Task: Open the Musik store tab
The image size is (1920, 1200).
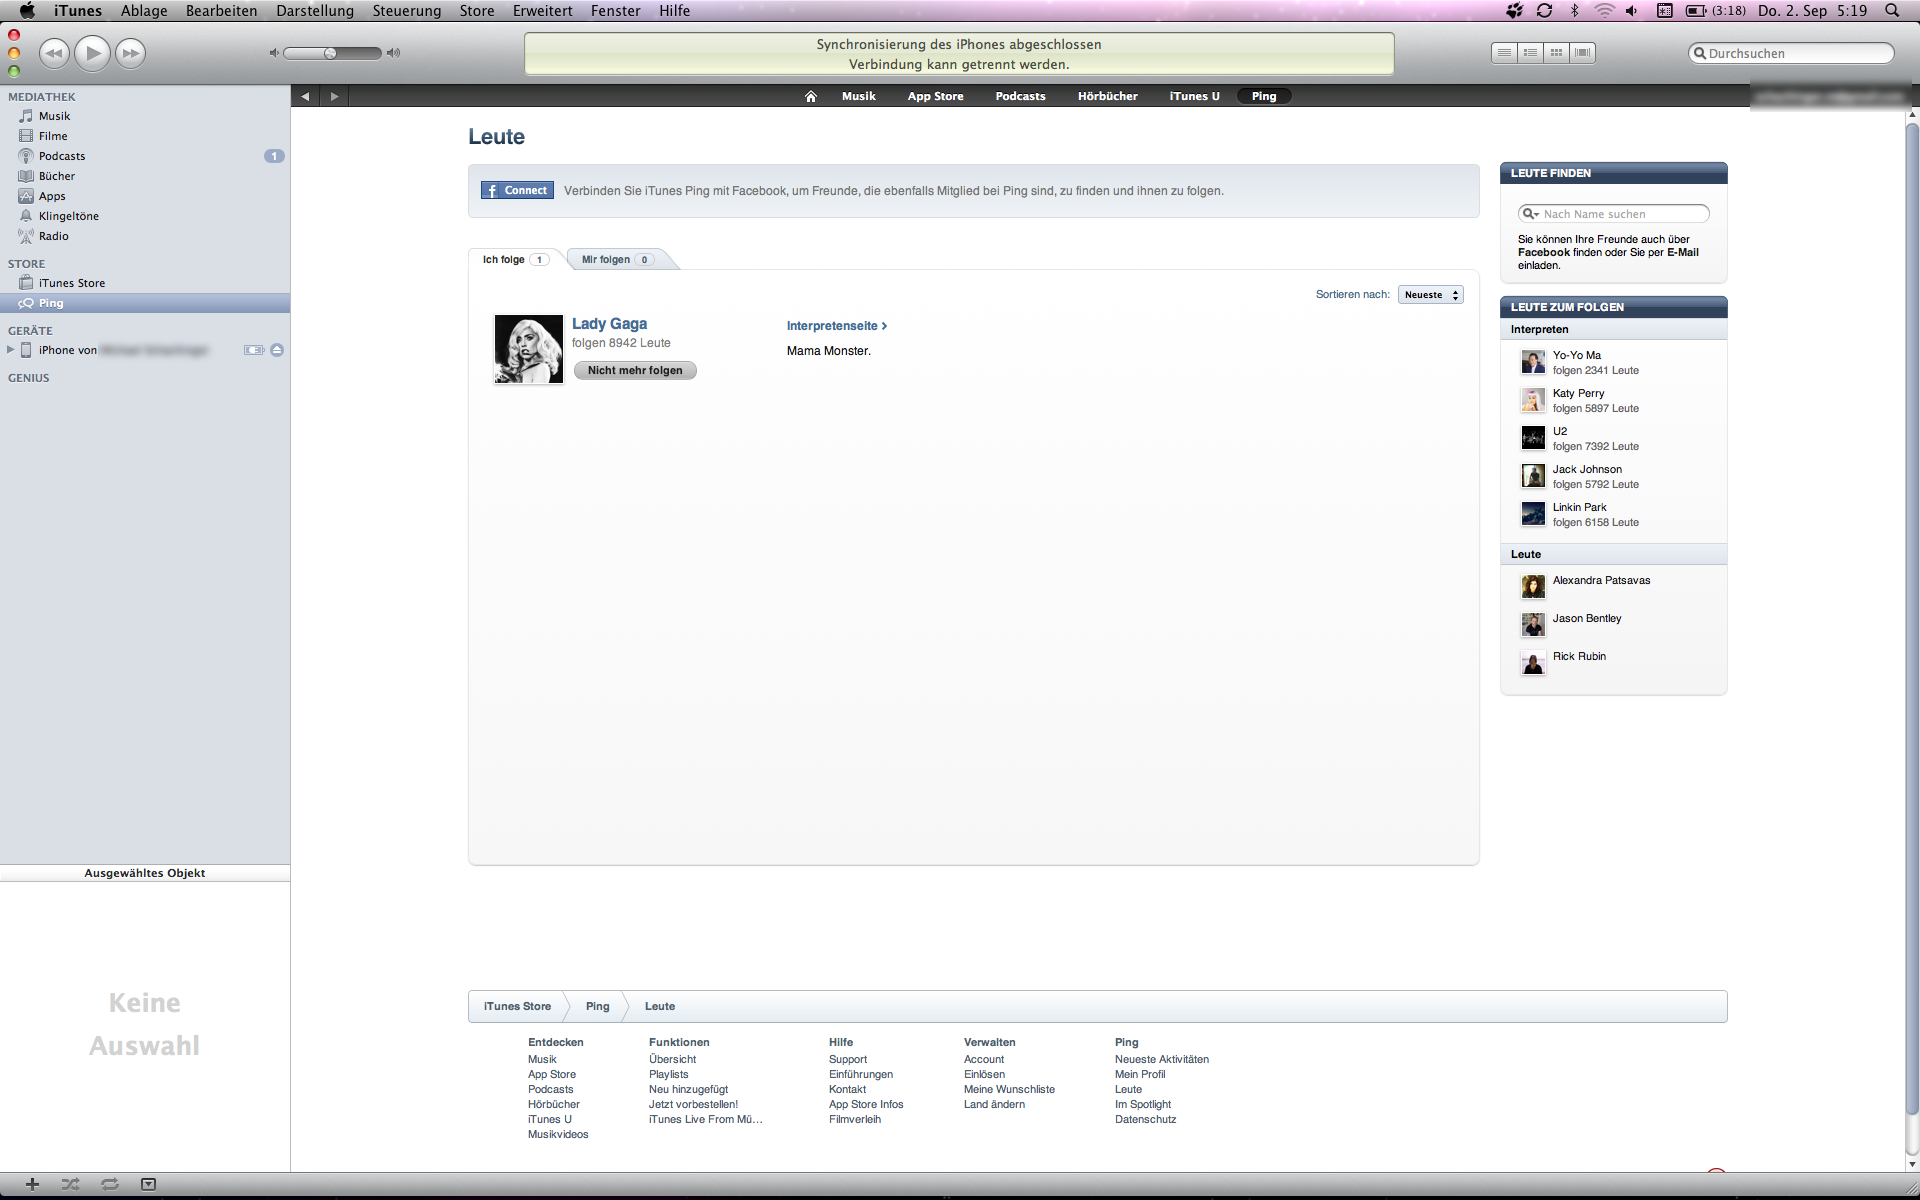Action: coord(858,96)
